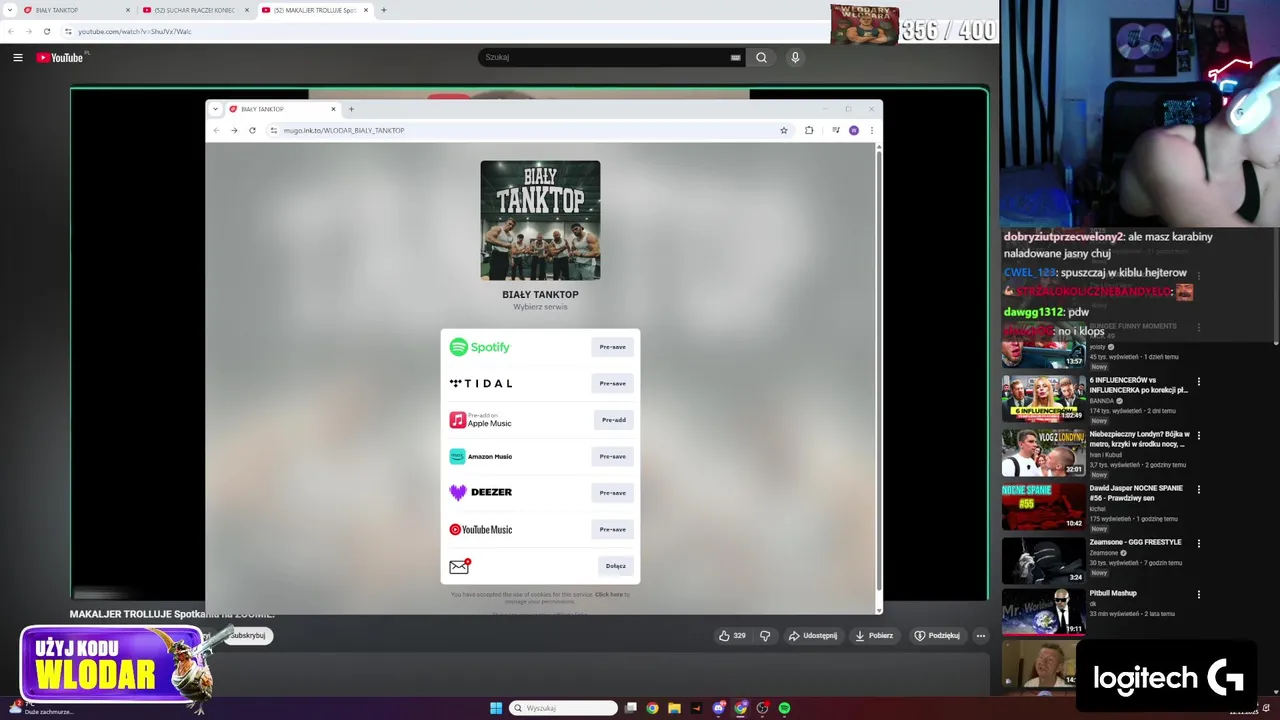Go forward in outer browser window
The image size is (1280, 720).
click(28, 31)
